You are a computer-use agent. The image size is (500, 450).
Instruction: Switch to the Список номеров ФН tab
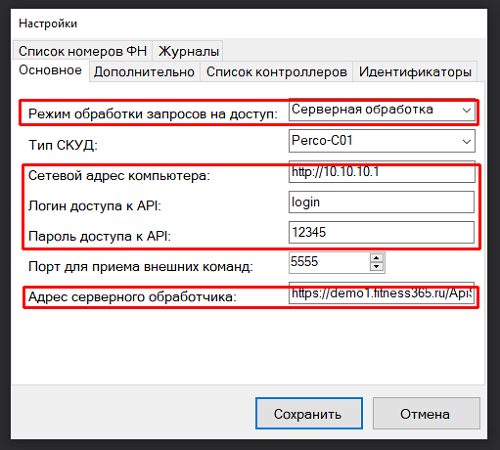82,51
